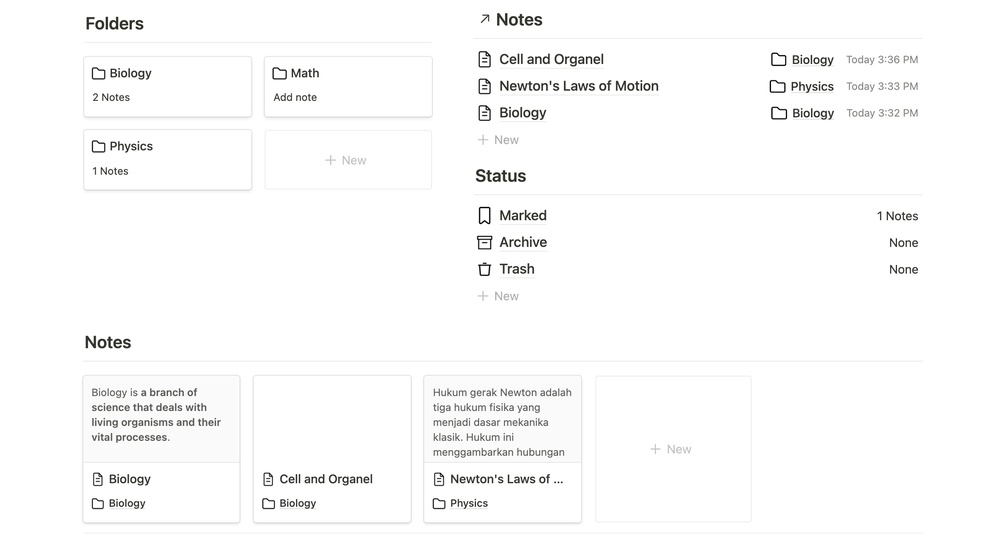Click the Marked bookmark icon
The height and width of the screenshot is (548, 1005).
pyautogui.click(x=485, y=216)
